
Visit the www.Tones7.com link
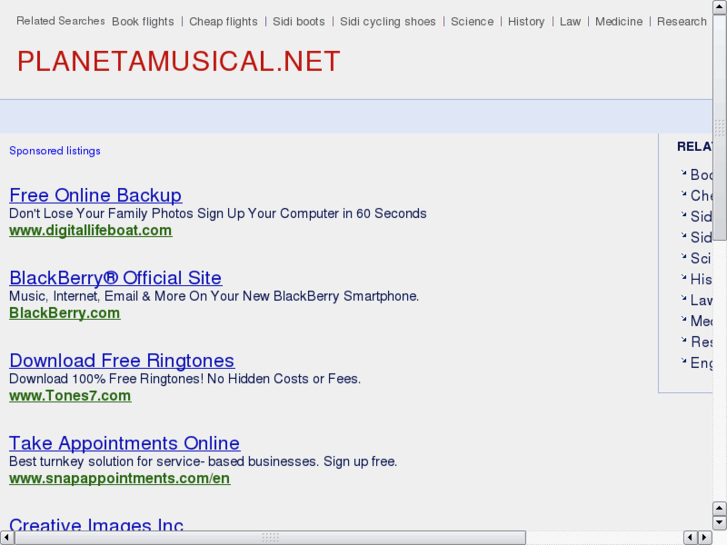pos(70,396)
